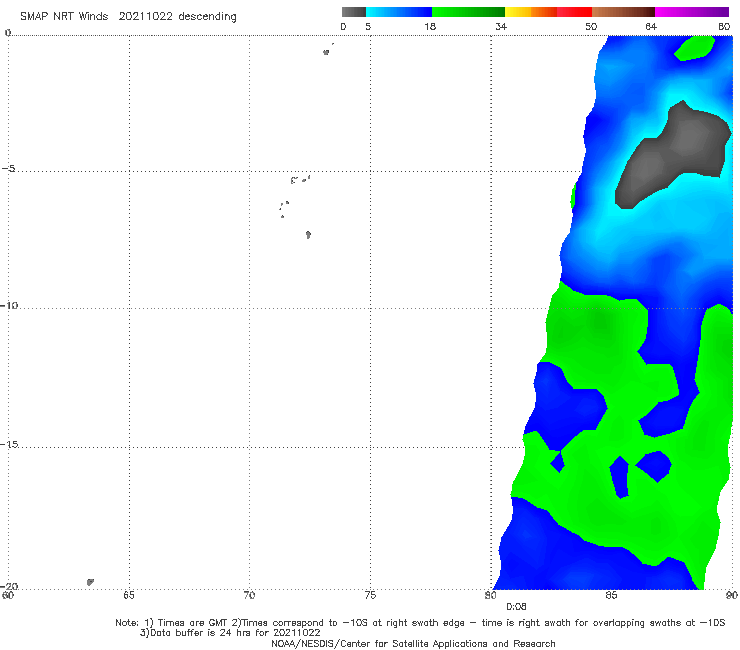Viewport: 740px width, 650px height.
Task: Click the small green patch at the swath top
Action: pos(695,48)
